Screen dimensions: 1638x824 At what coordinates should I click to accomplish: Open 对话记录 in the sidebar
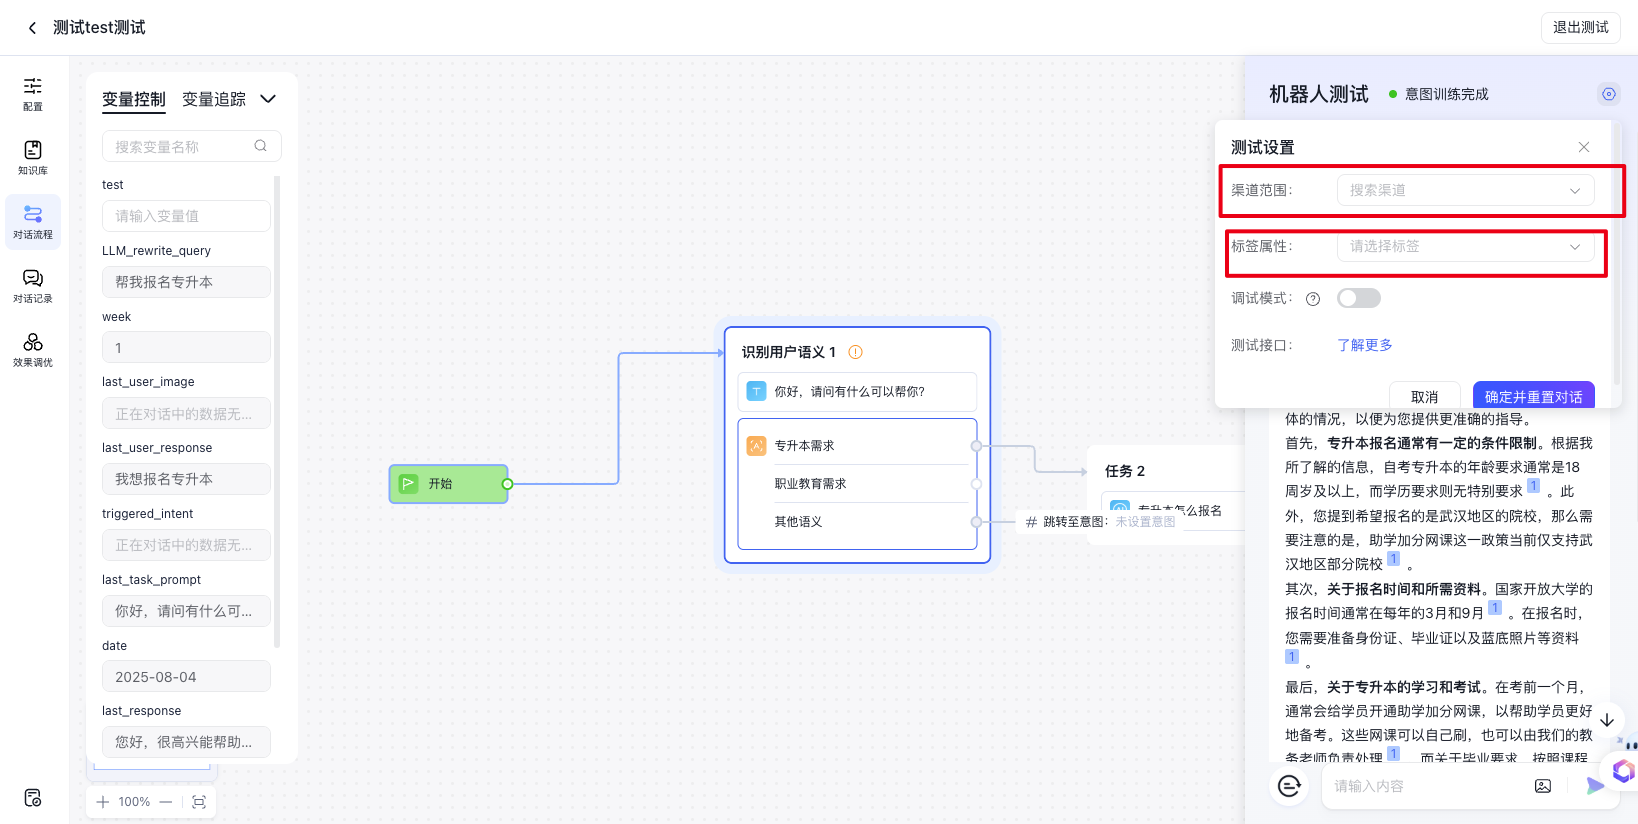33,285
